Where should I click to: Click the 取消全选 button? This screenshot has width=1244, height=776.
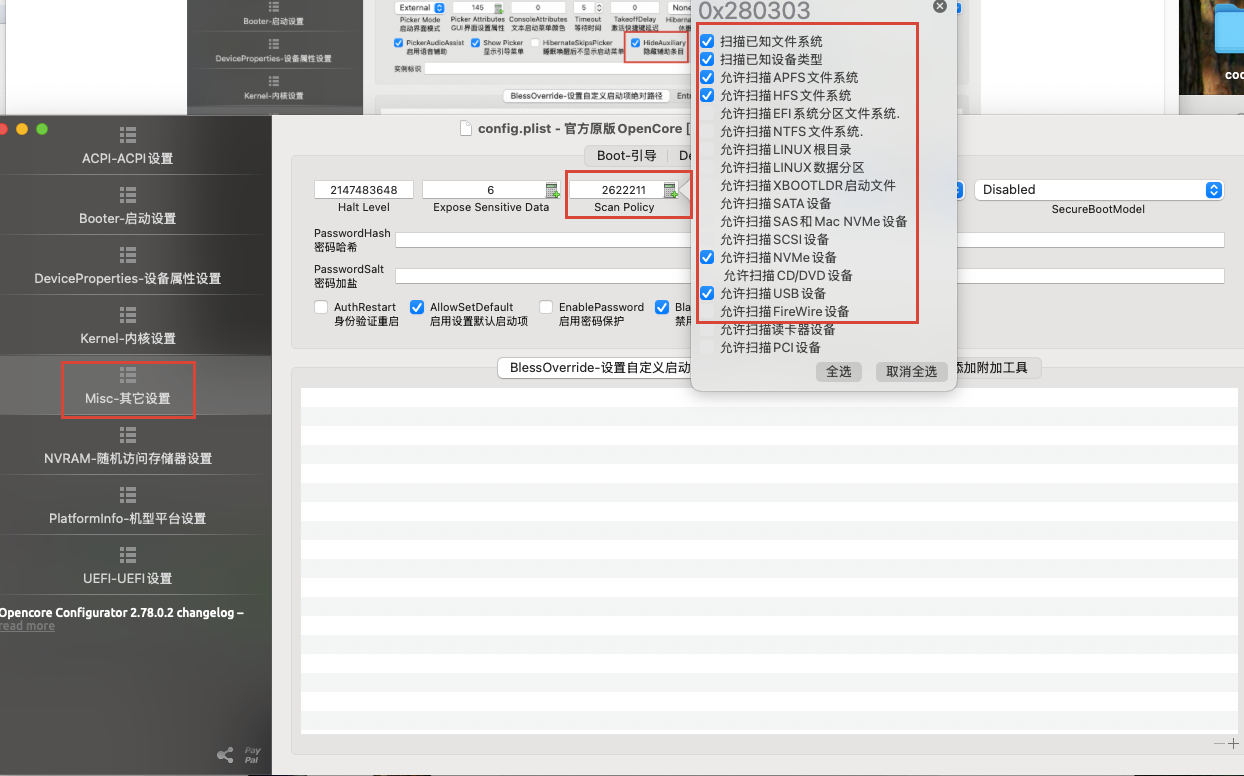(x=911, y=371)
